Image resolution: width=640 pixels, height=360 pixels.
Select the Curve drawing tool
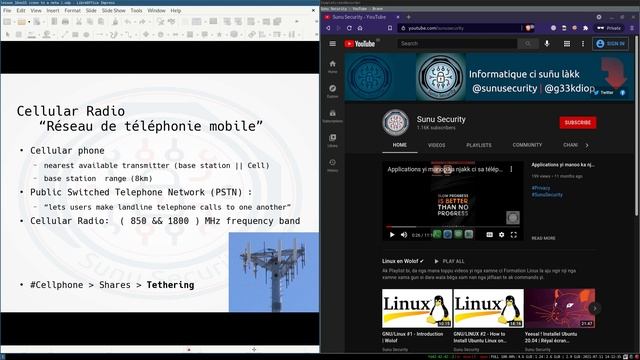tap(113, 35)
